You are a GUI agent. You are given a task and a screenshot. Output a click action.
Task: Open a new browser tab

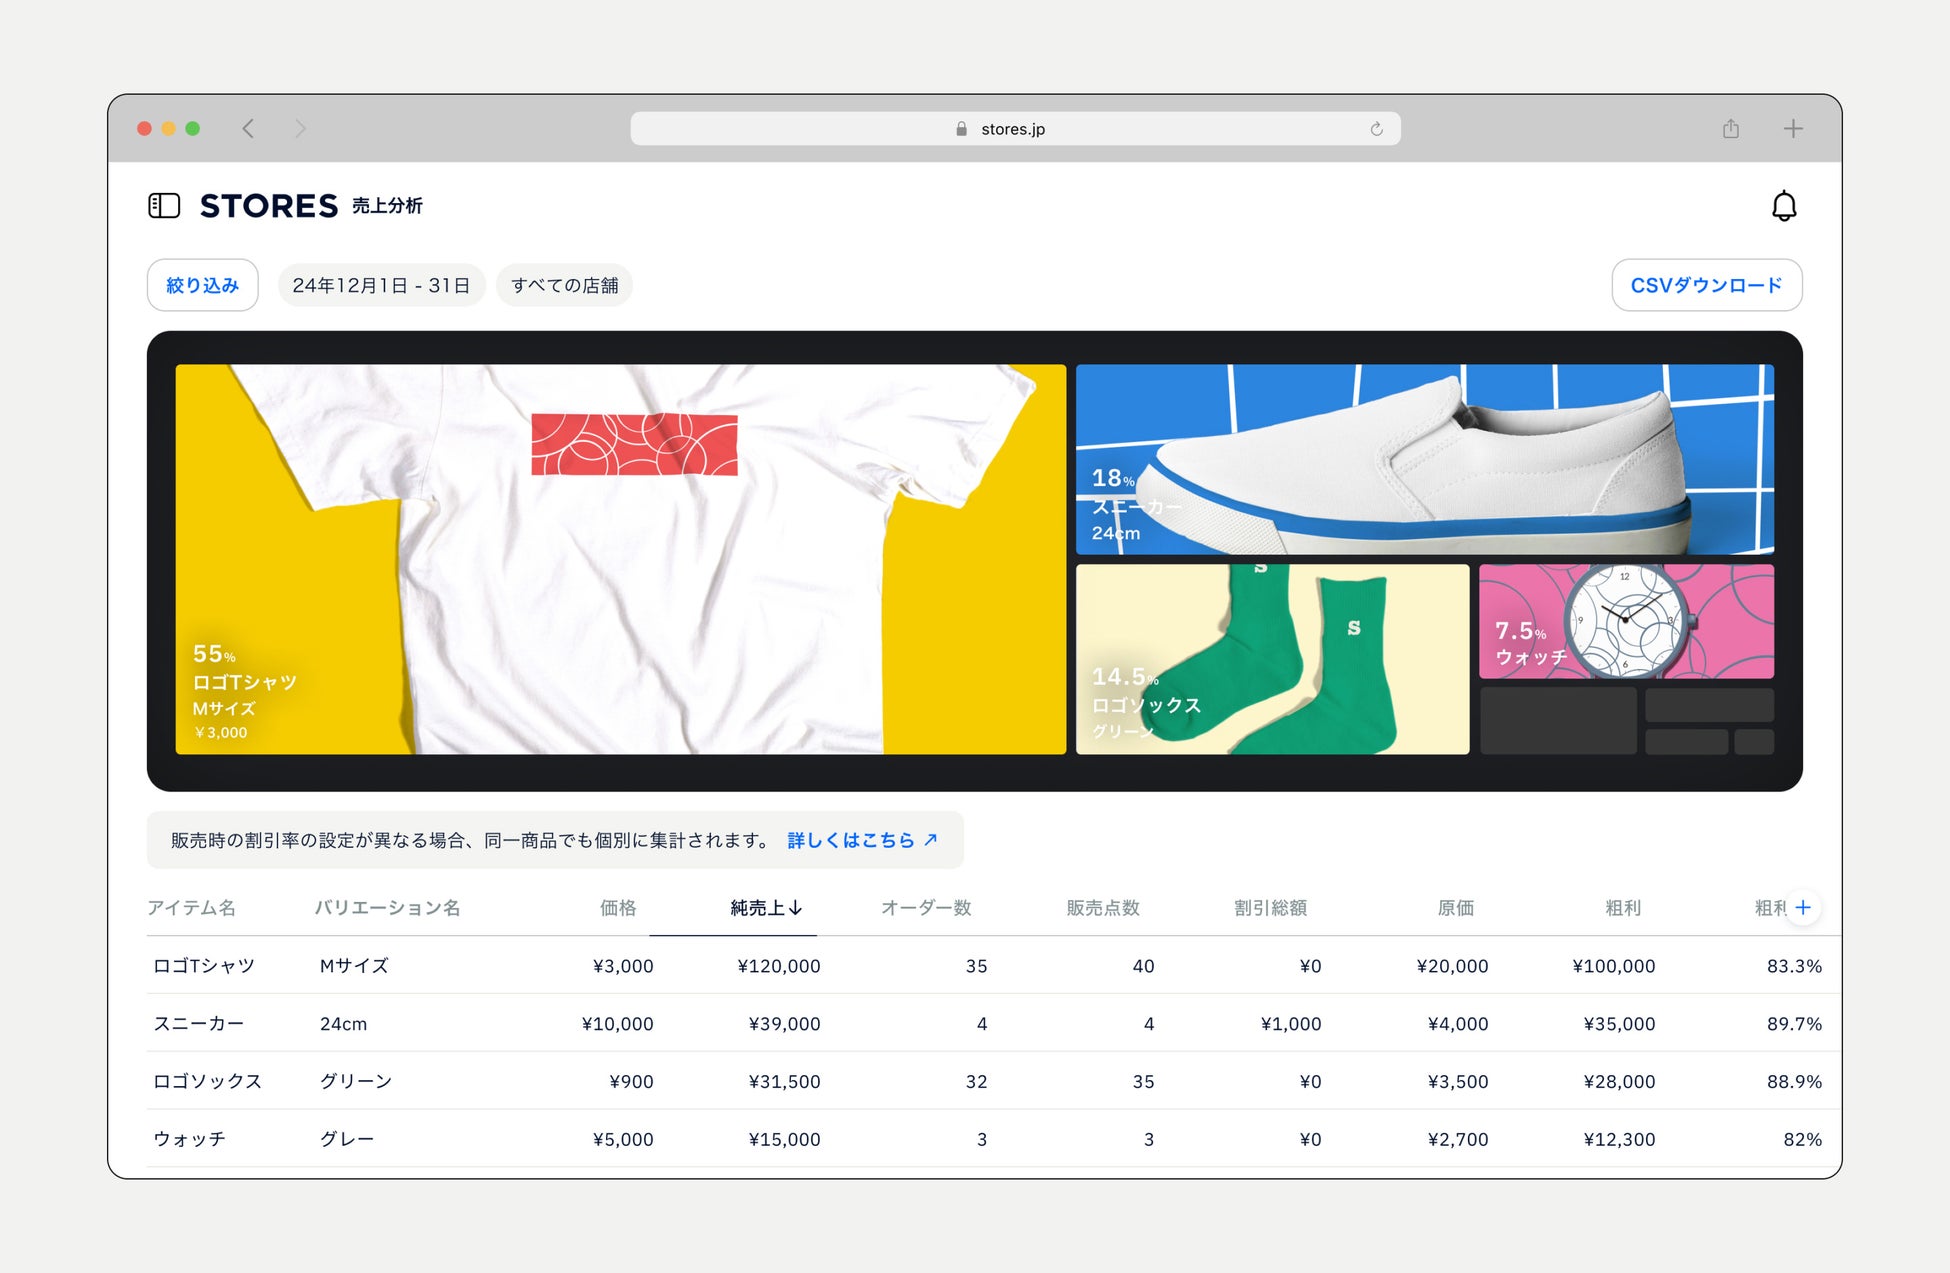click(x=1793, y=128)
